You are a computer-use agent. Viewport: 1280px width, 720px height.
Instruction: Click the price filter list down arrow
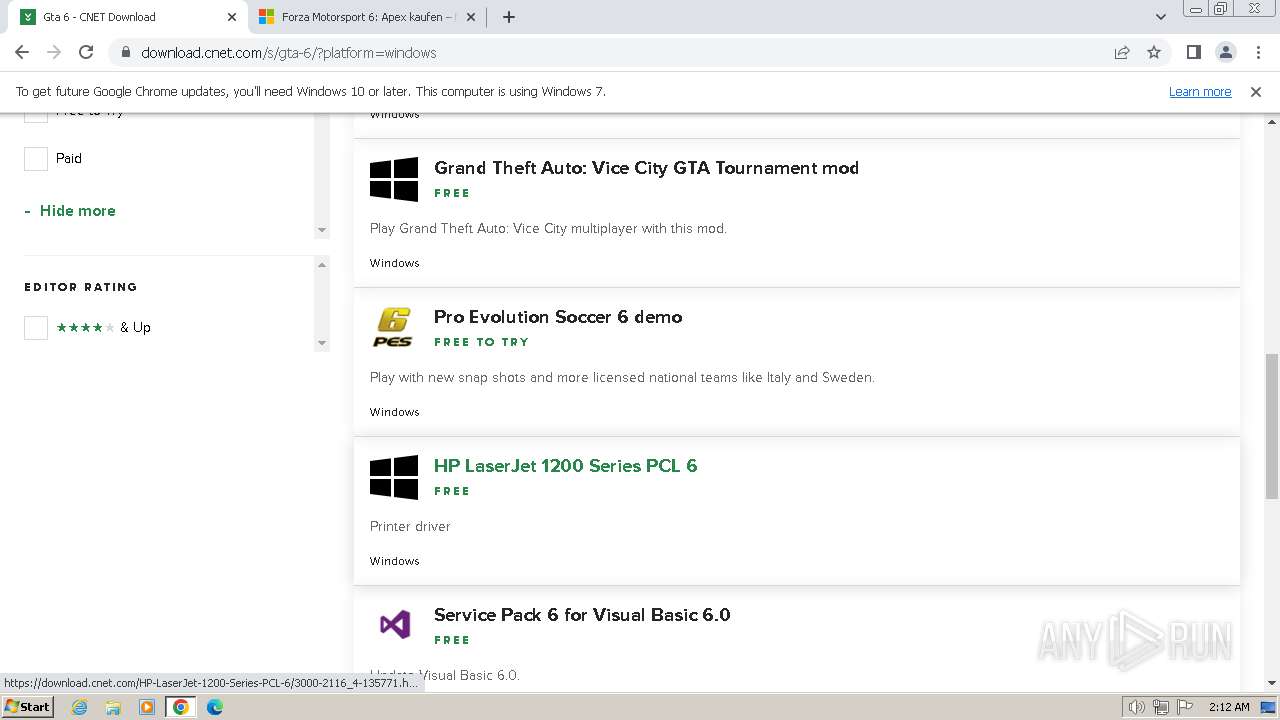pos(322,230)
